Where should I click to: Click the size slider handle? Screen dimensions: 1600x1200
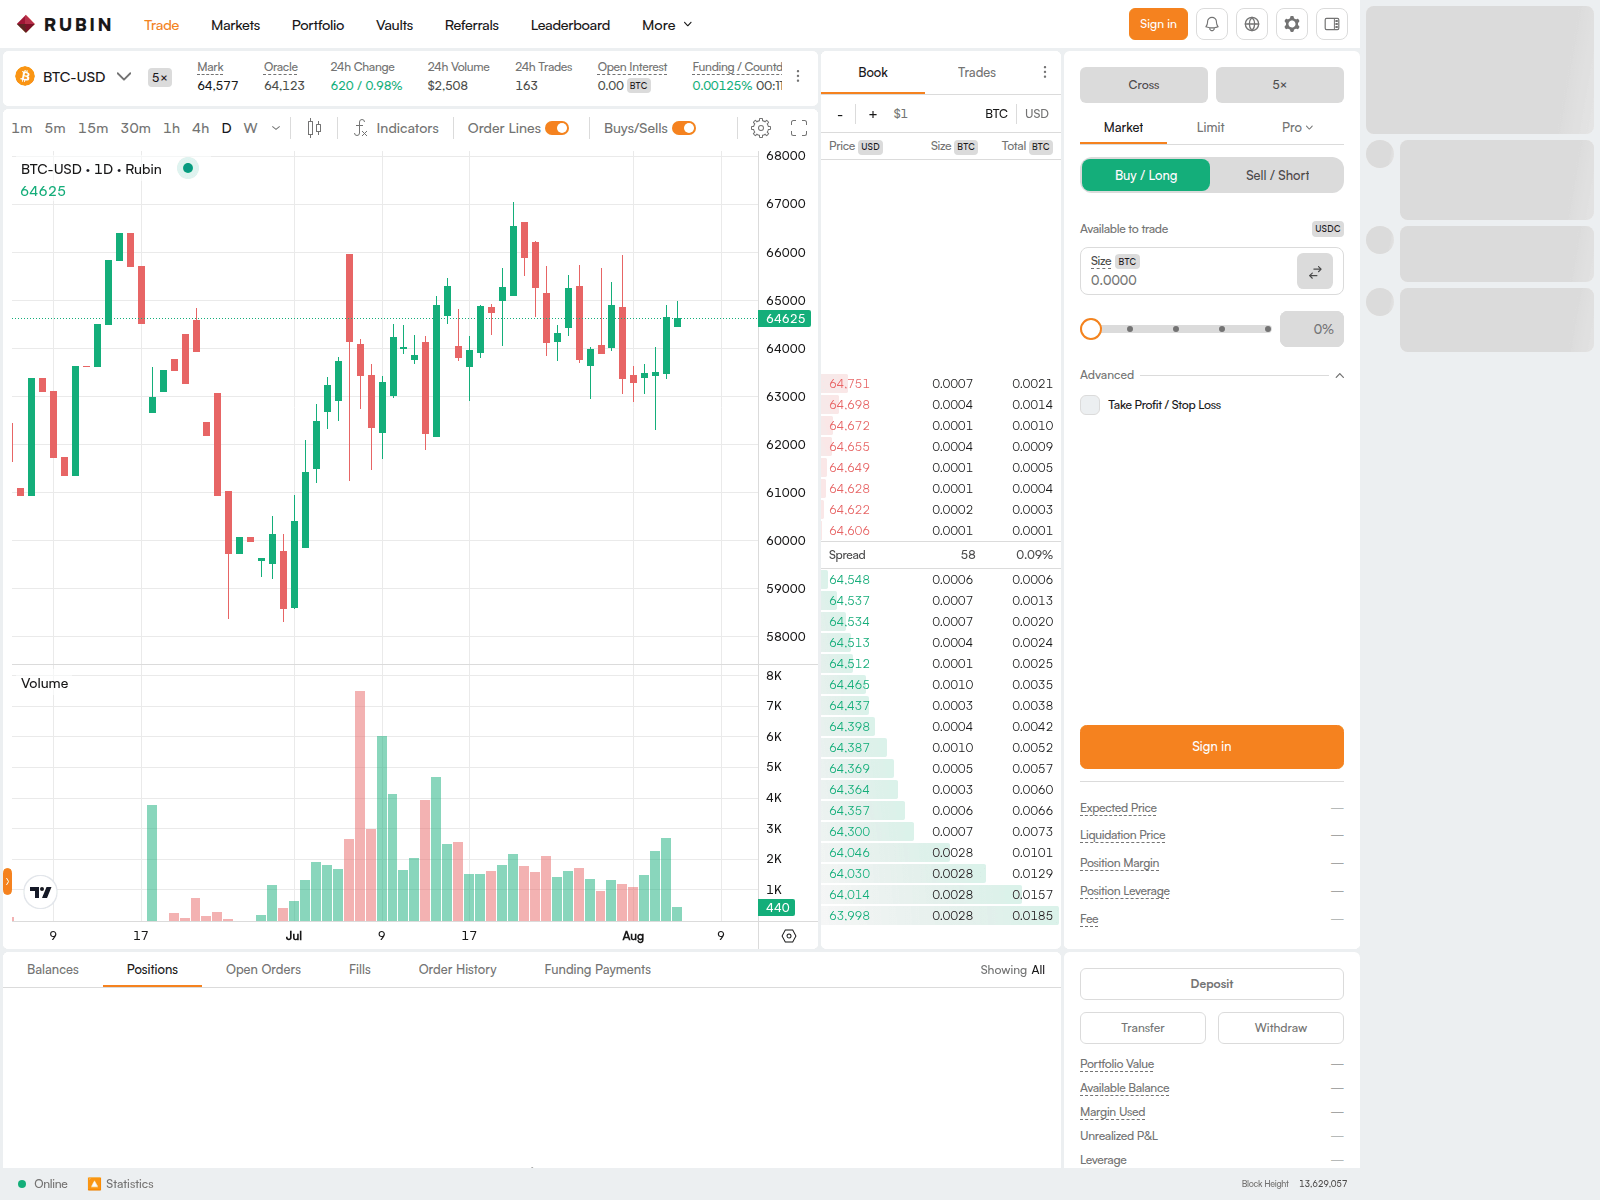[x=1091, y=329]
